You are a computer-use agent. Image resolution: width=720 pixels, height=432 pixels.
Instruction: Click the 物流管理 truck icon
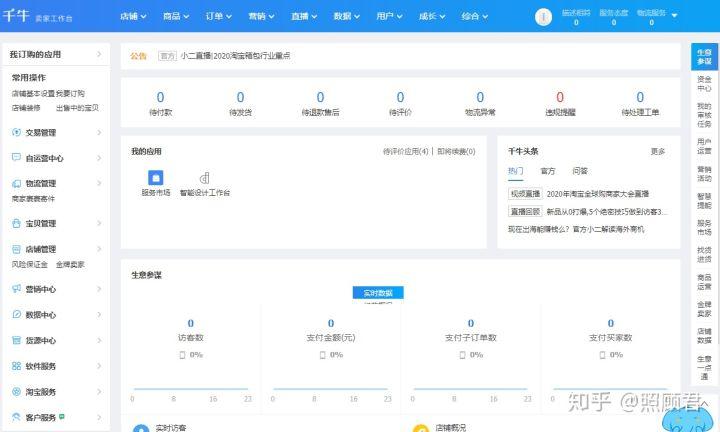17,183
